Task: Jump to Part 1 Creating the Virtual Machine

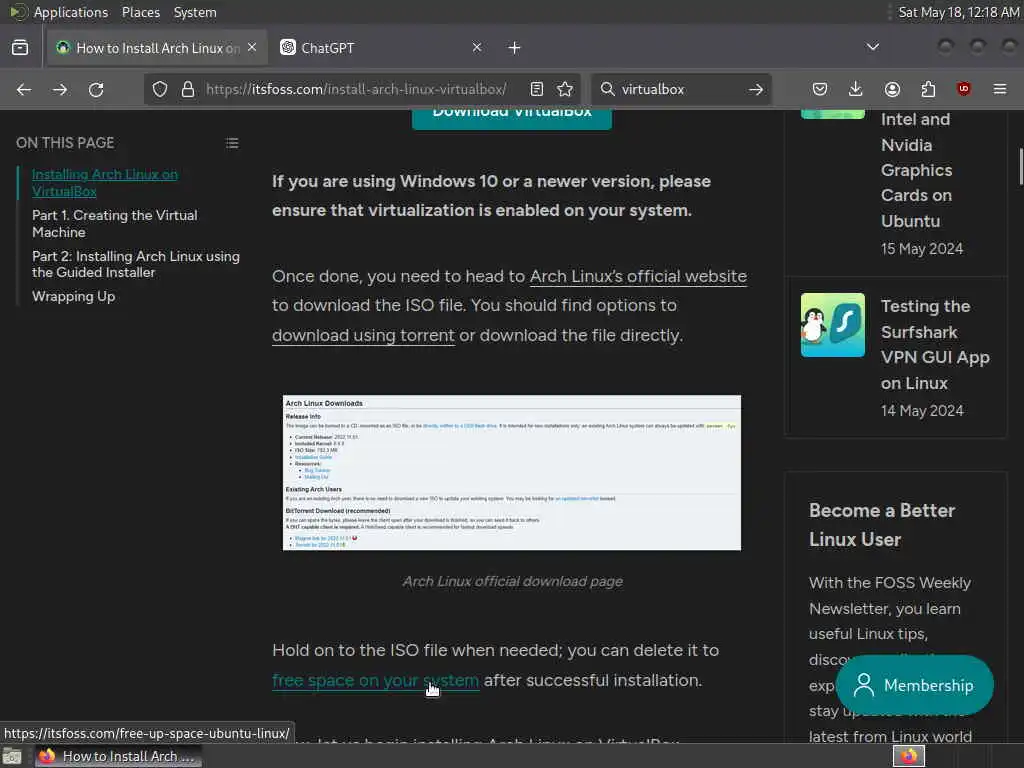Action: pos(115,223)
